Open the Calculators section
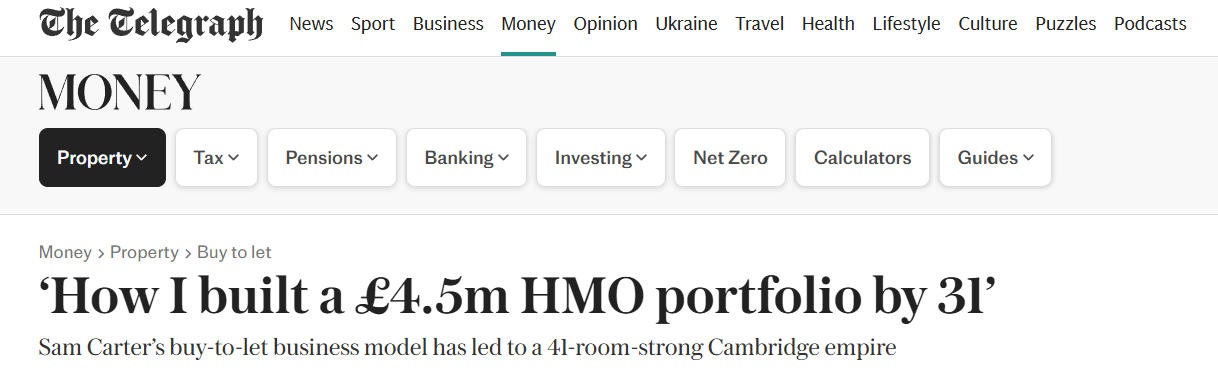1218x387 pixels. (x=862, y=158)
